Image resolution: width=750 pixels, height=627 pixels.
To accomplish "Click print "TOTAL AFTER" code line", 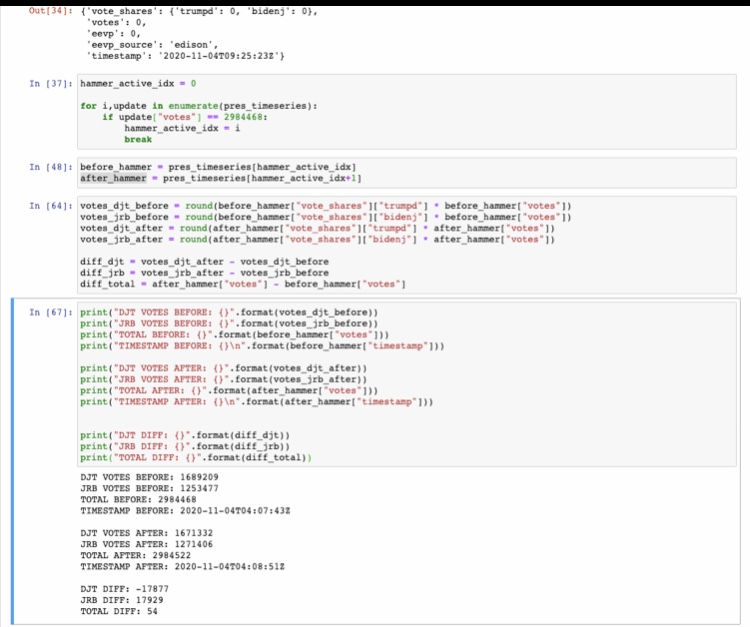I will [229, 391].
